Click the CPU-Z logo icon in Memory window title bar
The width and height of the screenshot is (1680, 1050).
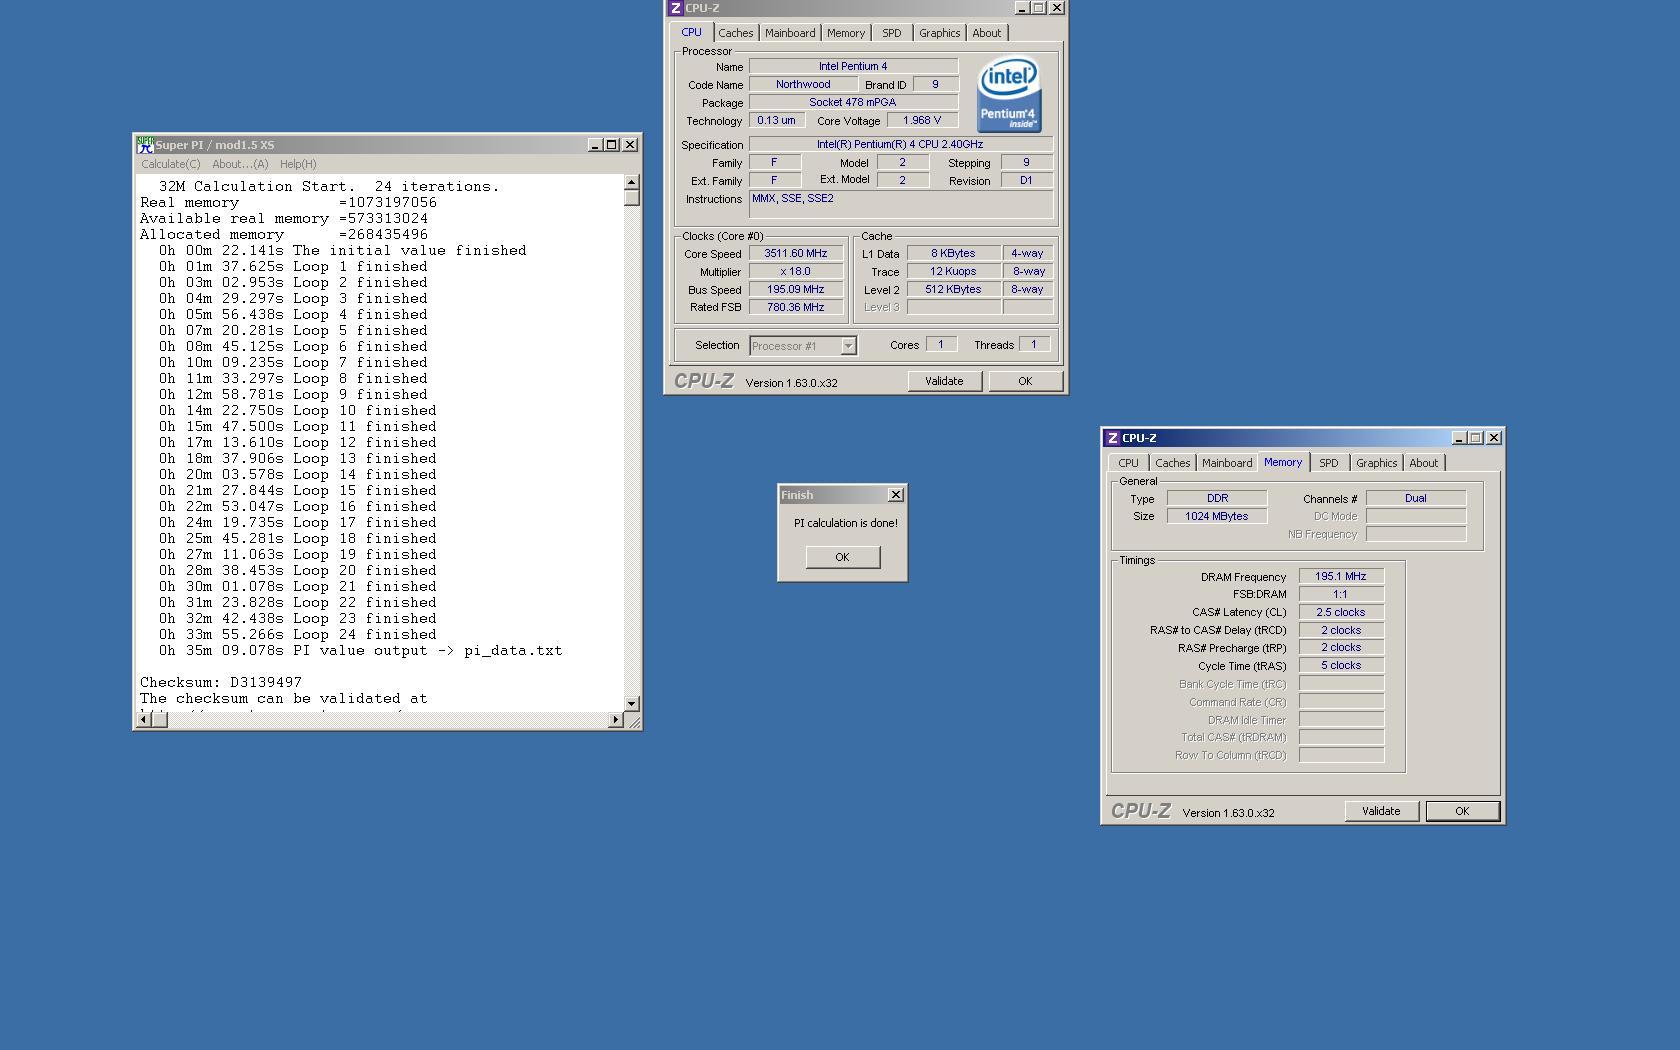click(x=1112, y=438)
